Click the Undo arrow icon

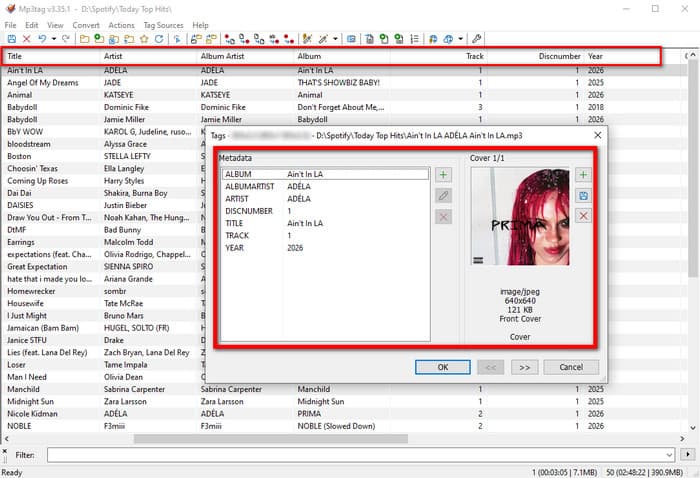pyautogui.click(x=42, y=39)
